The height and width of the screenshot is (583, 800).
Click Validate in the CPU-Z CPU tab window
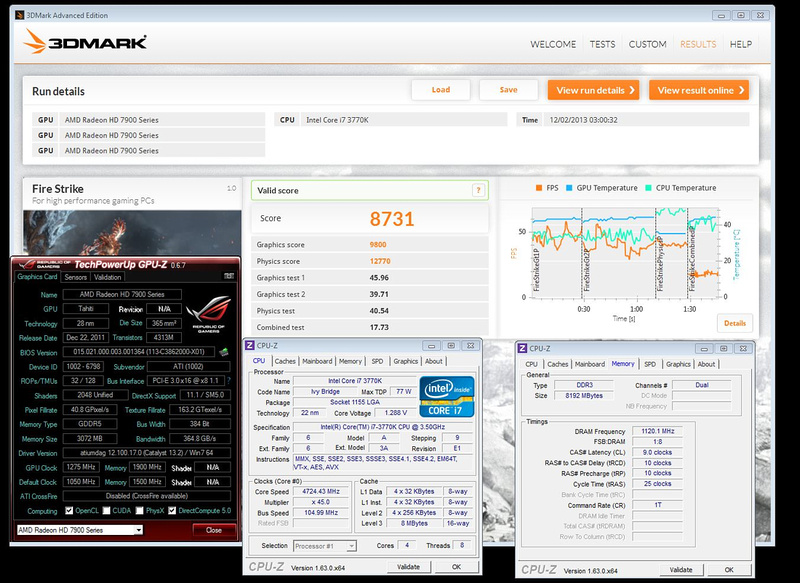(408, 567)
